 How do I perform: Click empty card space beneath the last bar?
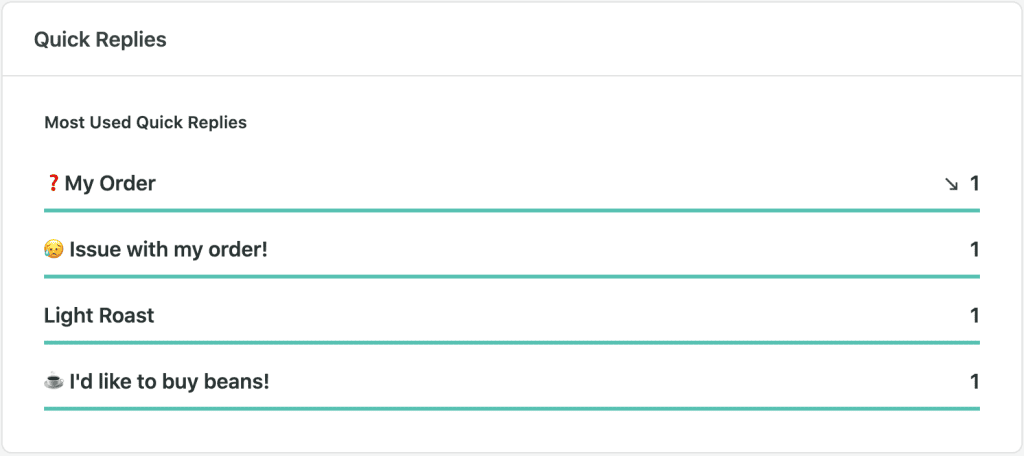[x=512, y=431]
